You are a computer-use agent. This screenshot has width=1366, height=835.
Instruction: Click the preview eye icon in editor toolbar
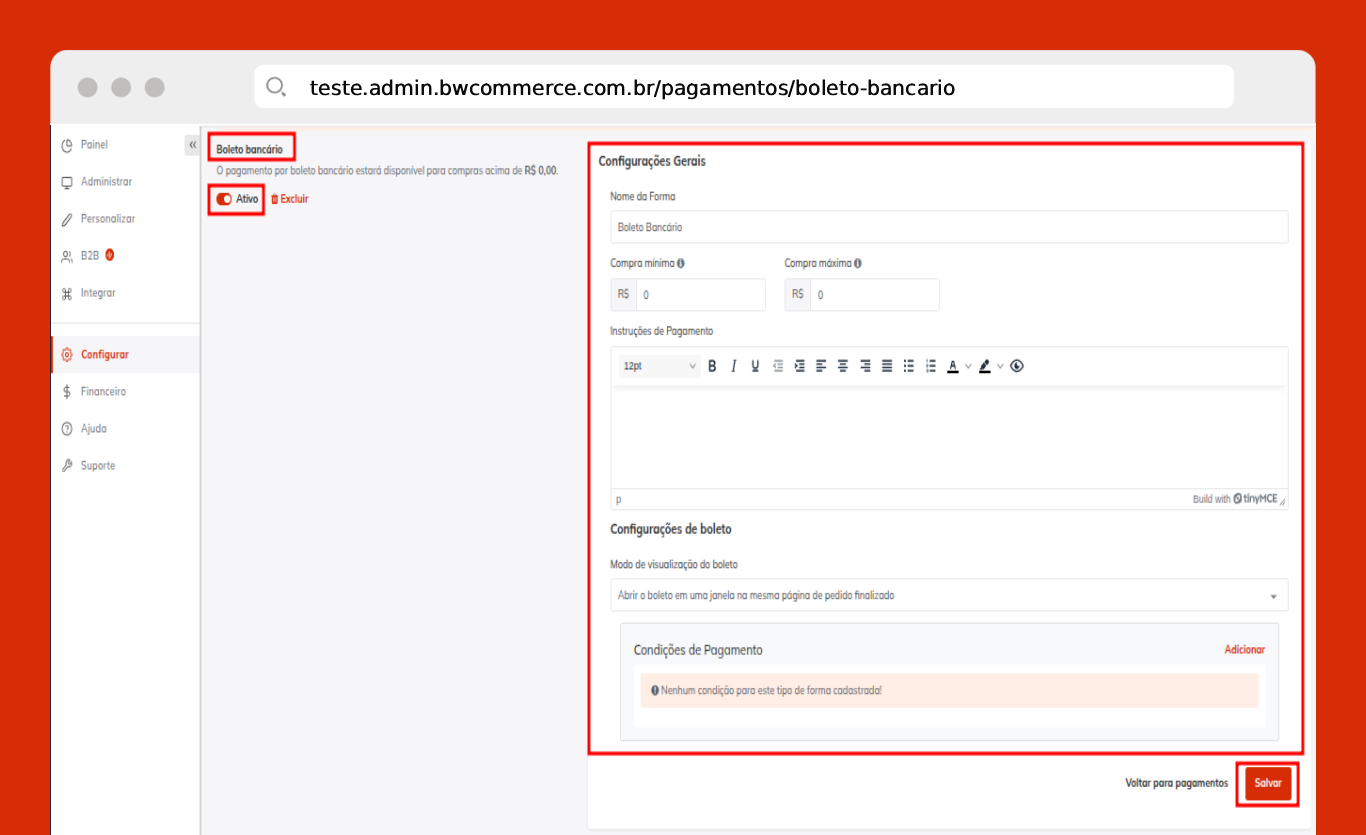pos(1017,366)
